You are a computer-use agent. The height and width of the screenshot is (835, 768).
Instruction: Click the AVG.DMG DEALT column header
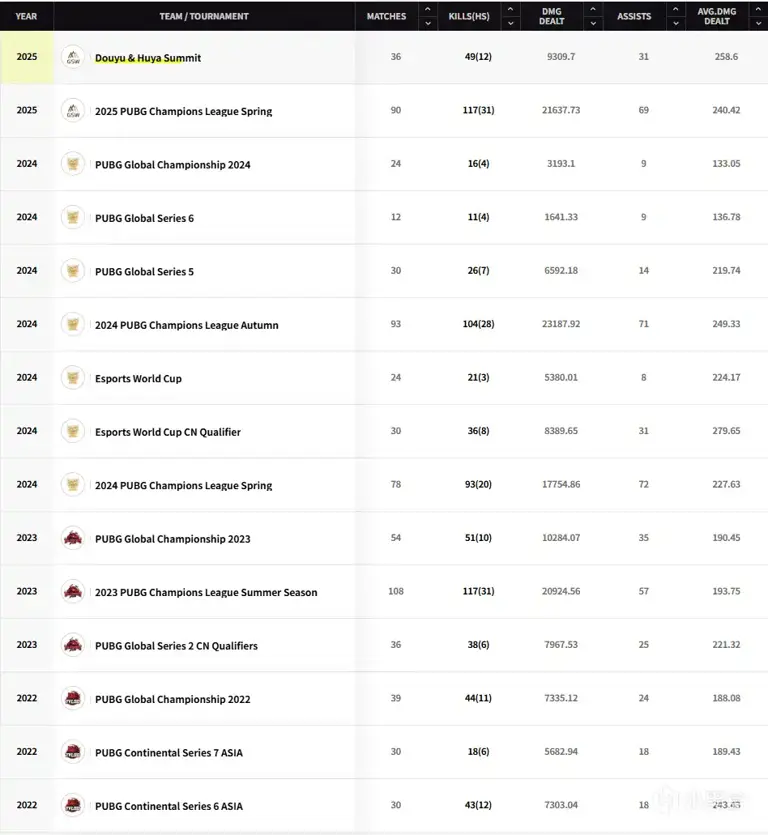tap(716, 16)
